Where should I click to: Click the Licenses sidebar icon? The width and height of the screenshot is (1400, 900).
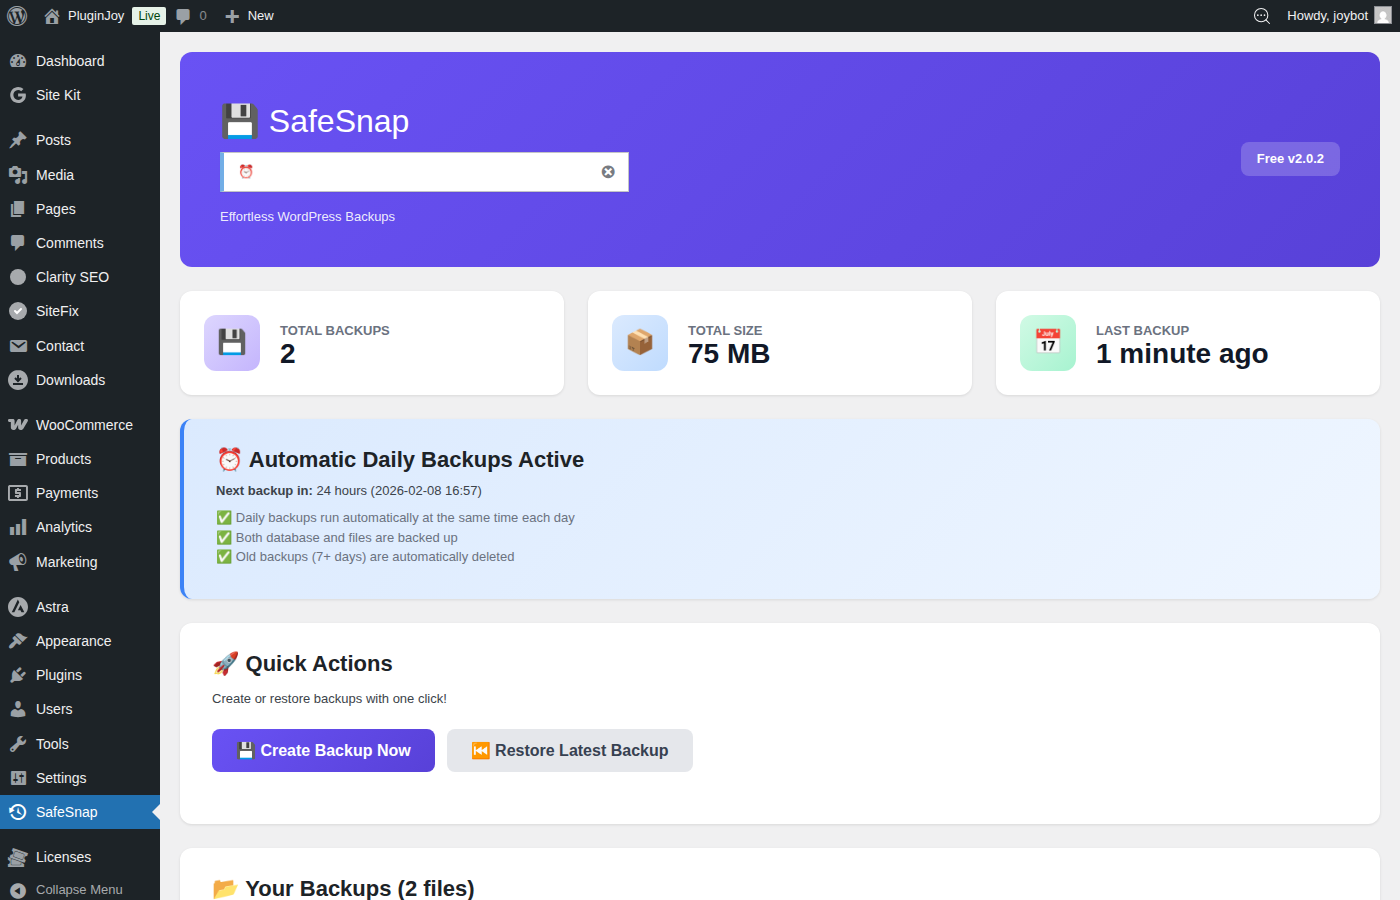pyautogui.click(x=18, y=857)
